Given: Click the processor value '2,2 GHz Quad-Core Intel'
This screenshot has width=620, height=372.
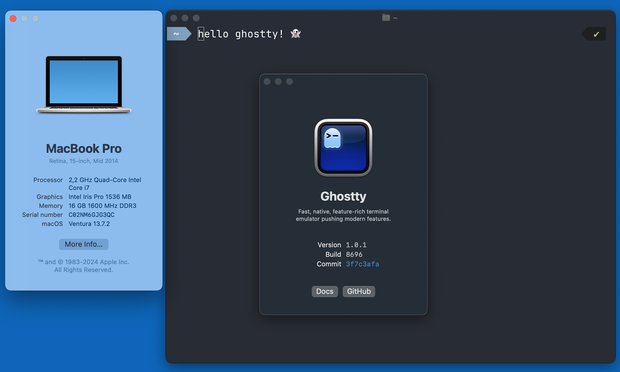Looking at the screenshot, I should [x=105, y=180].
